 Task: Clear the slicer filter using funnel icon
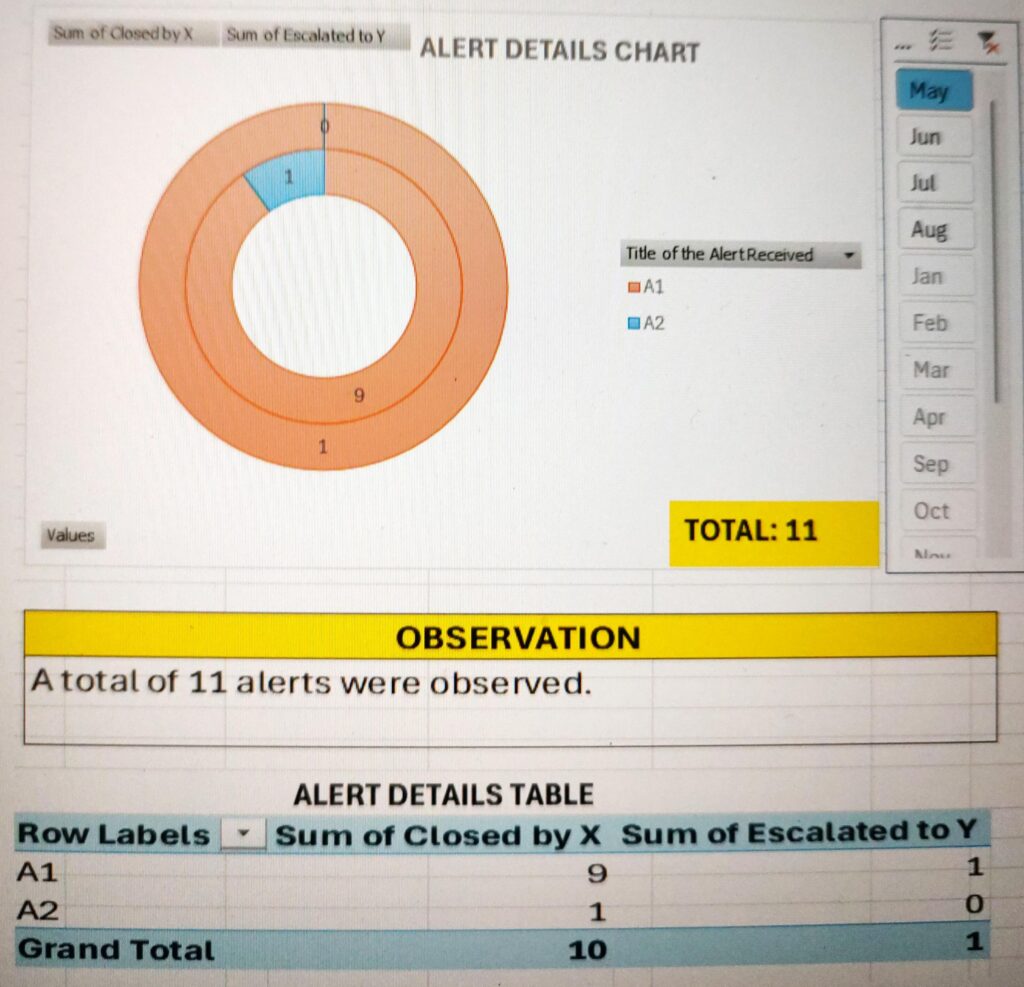[987, 40]
